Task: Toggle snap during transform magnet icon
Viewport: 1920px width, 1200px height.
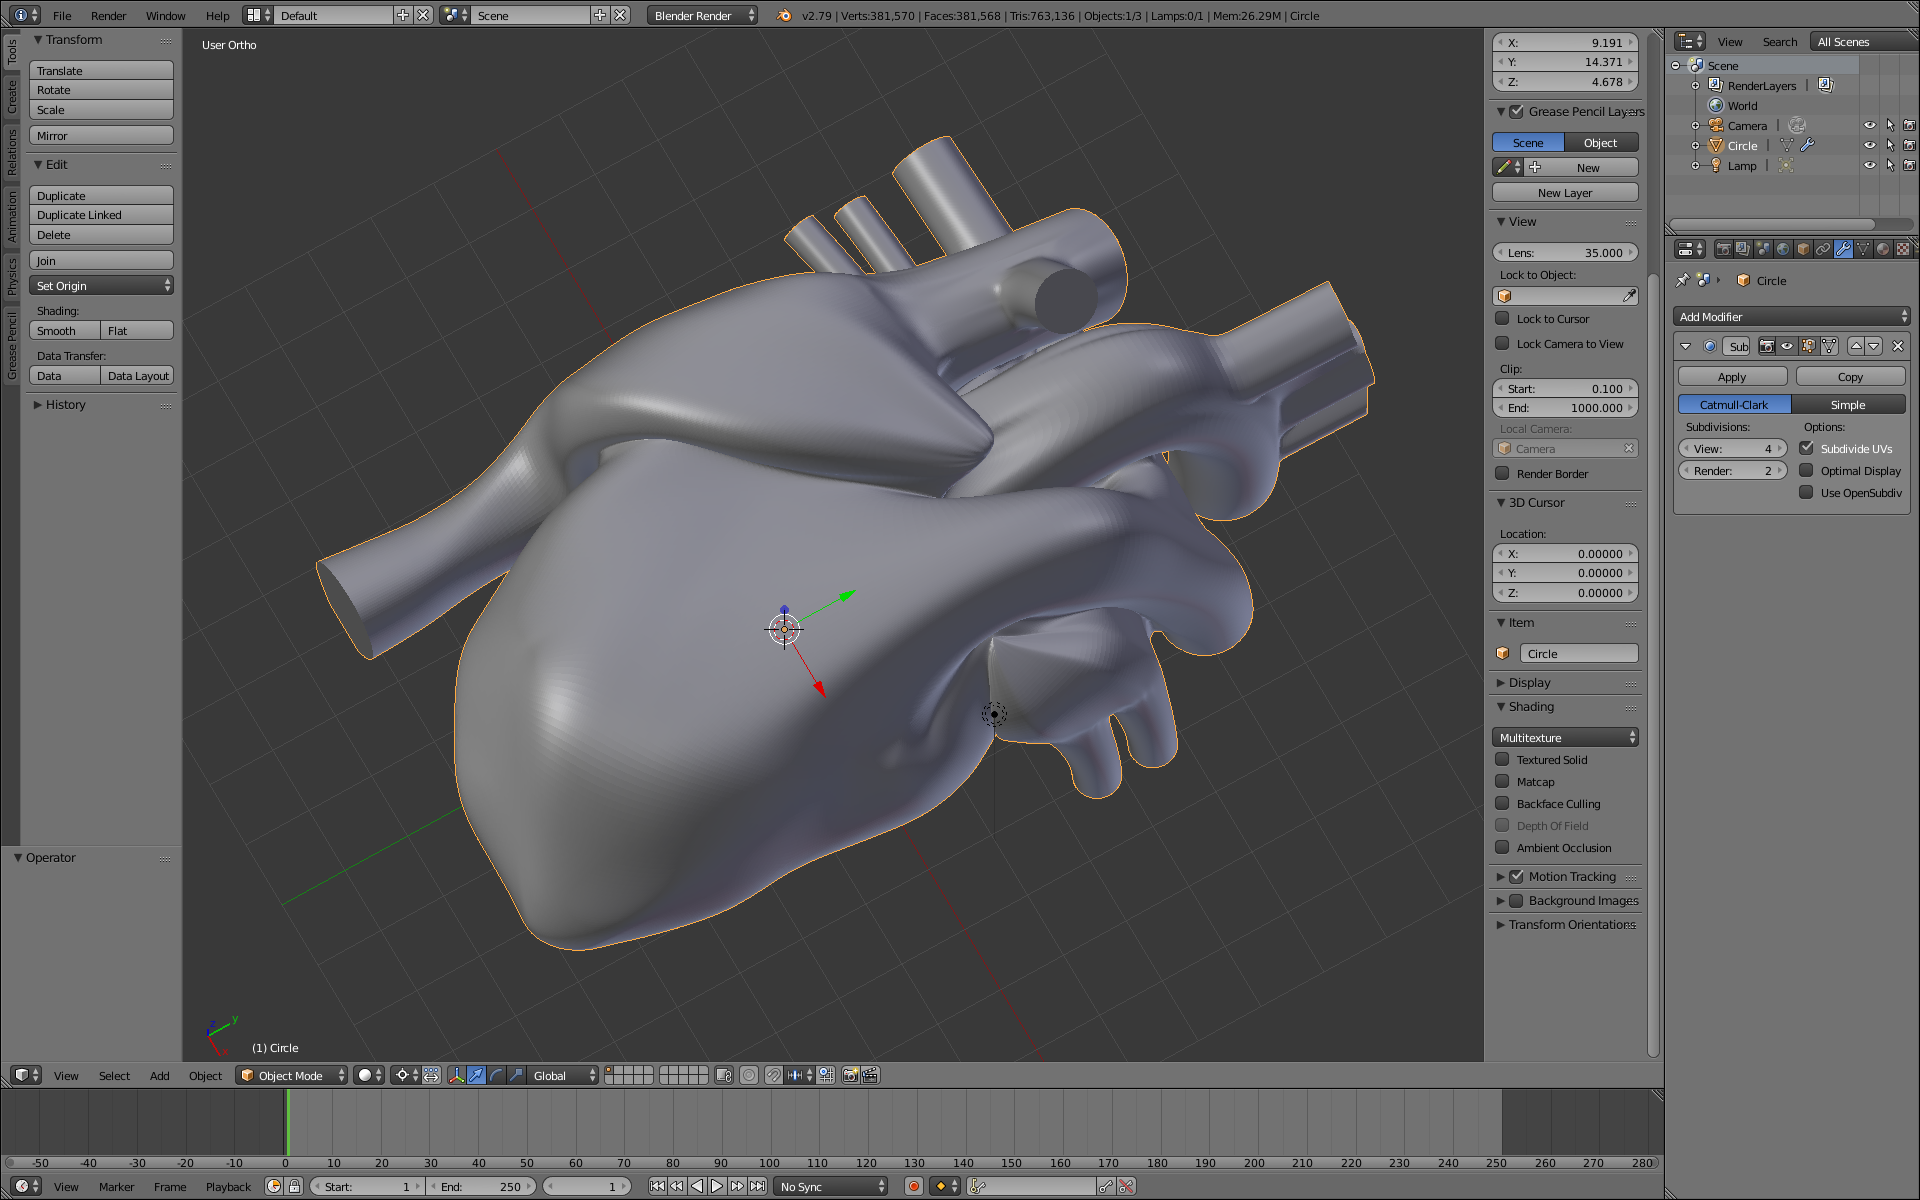Action: pos(774,1075)
